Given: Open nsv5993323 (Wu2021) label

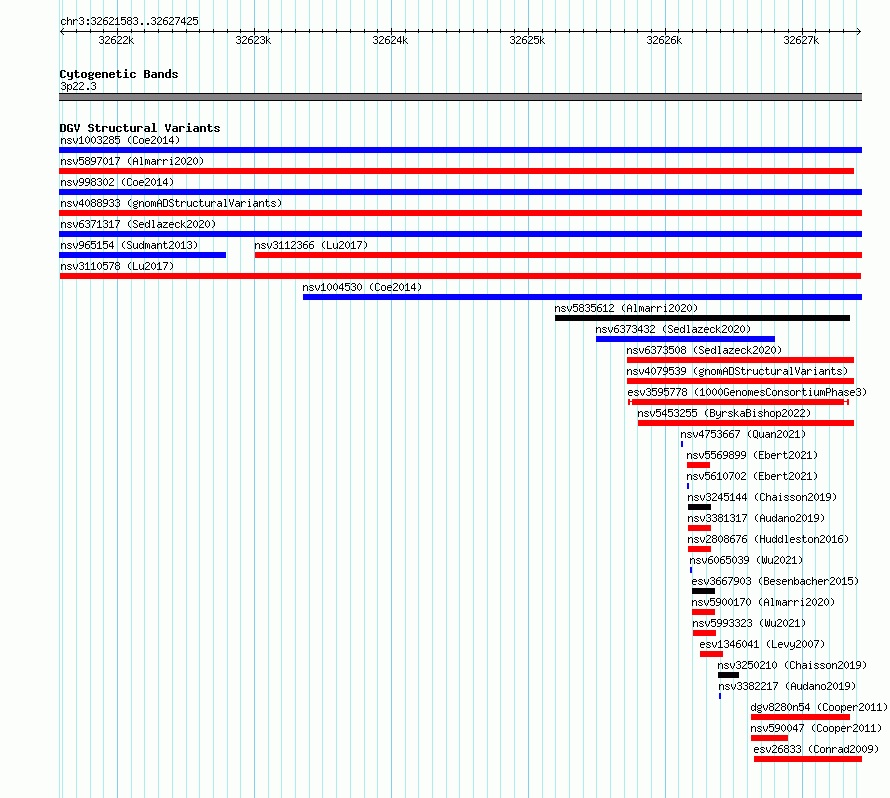Looking at the screenshot, I should coord(749,623).
